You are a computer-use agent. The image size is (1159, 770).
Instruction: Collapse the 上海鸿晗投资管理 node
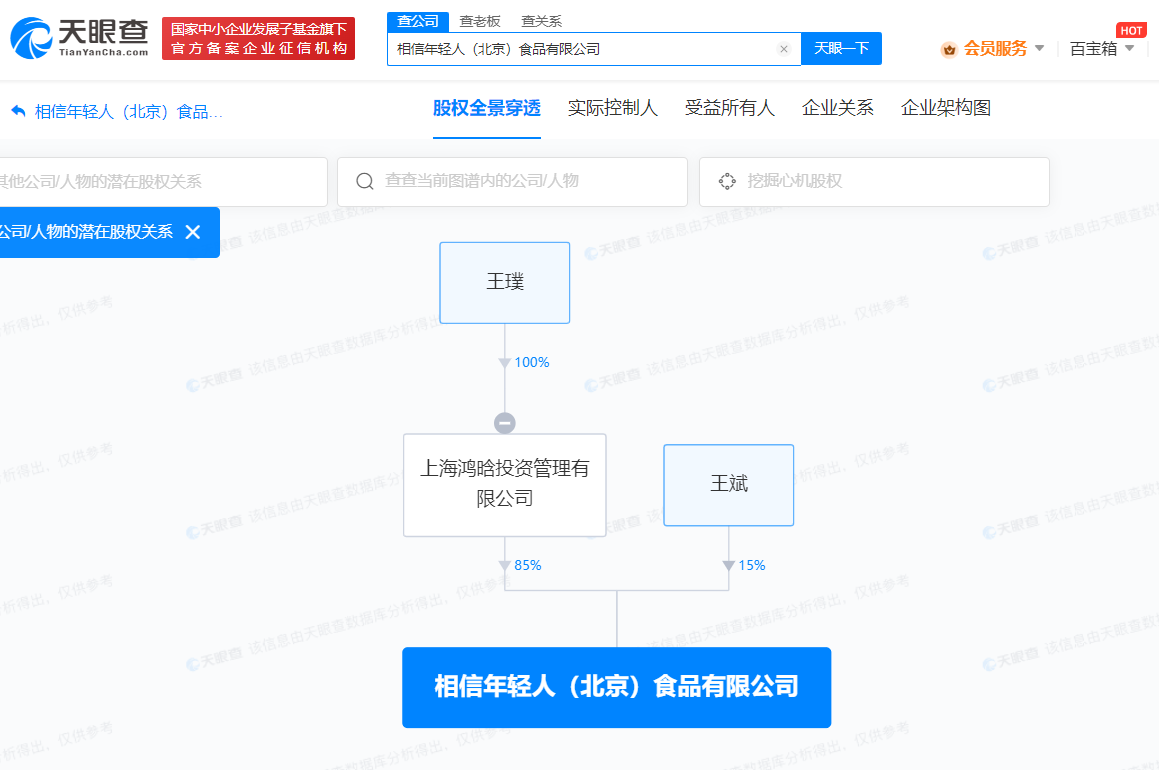click(505, 423)
